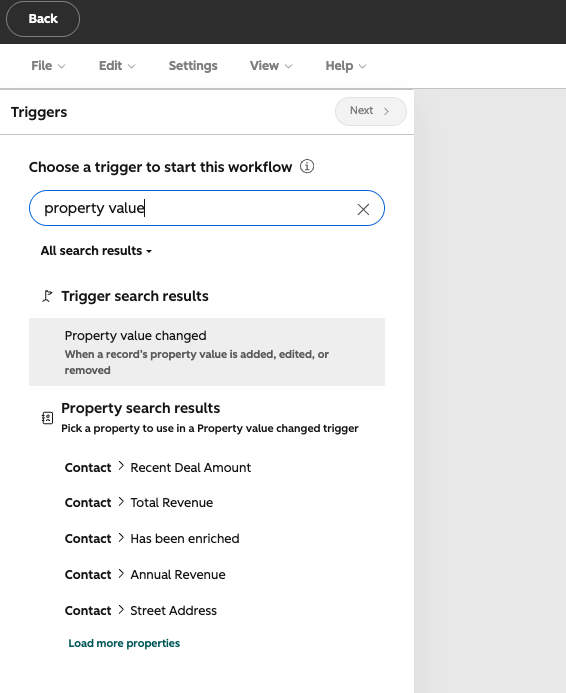Click the flag icon next to Trigger search results
This screenshot has width=566, height=693.
click(x=47, y=296)
